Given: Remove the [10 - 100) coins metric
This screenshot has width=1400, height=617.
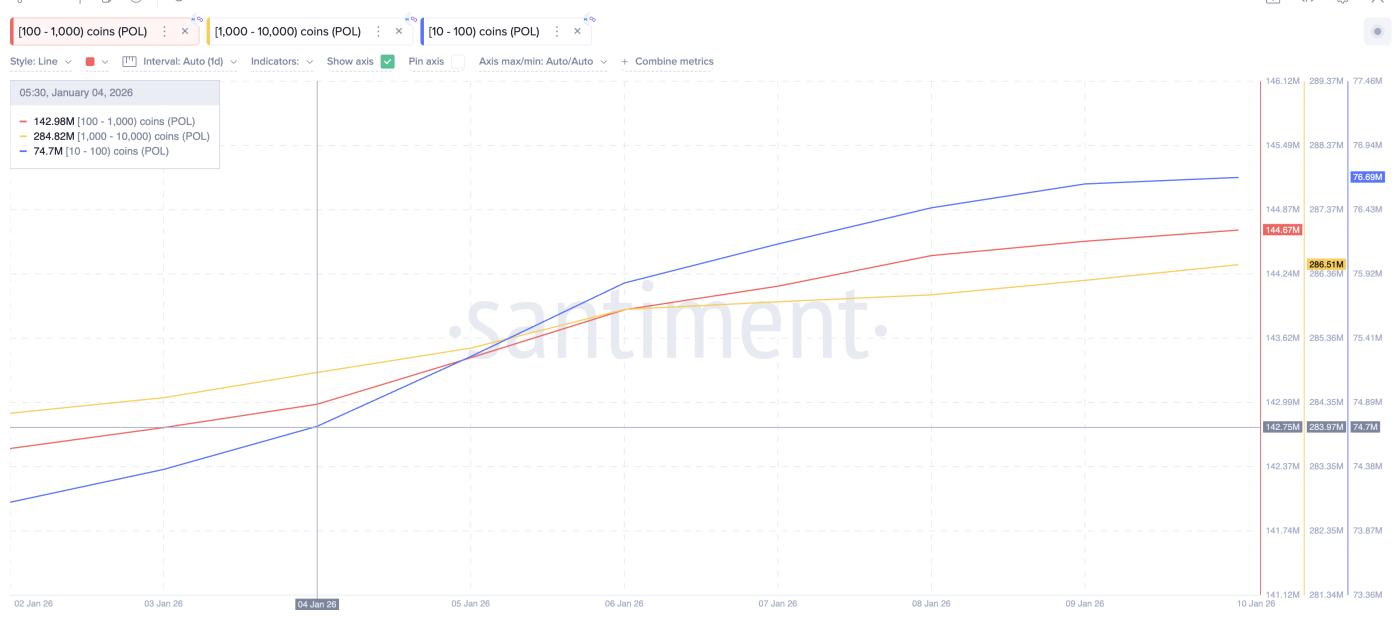Looking at the screenshot, I should click(577, 32).
